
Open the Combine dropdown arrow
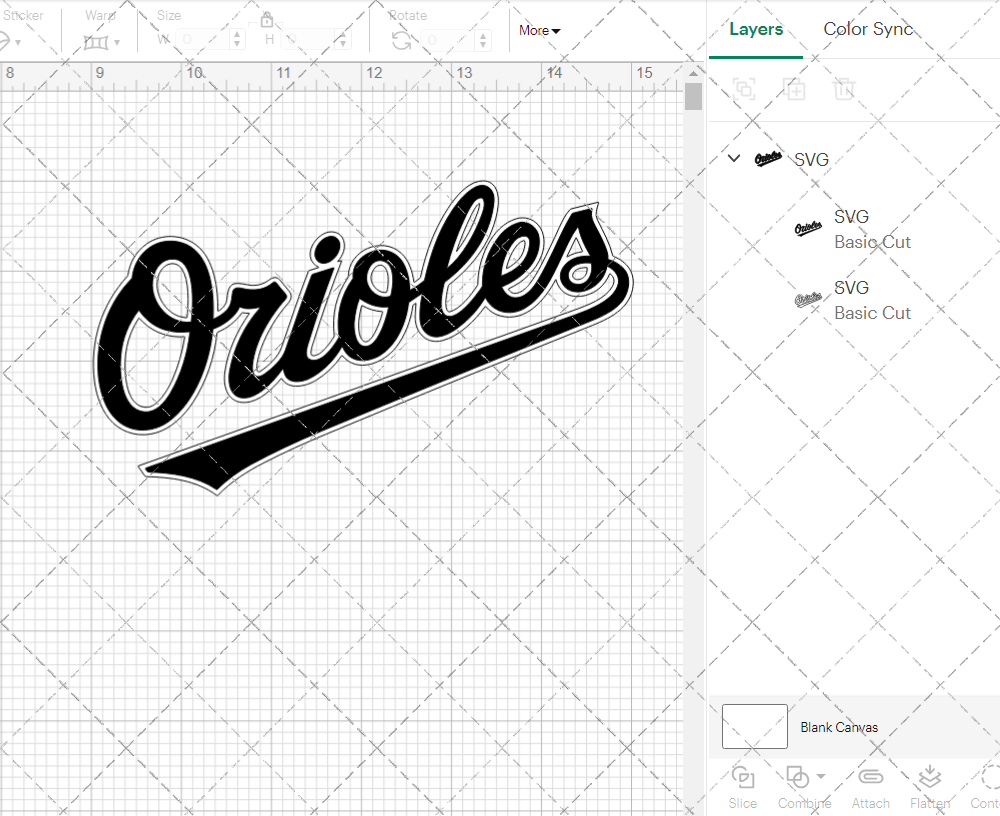coord(821,776)
